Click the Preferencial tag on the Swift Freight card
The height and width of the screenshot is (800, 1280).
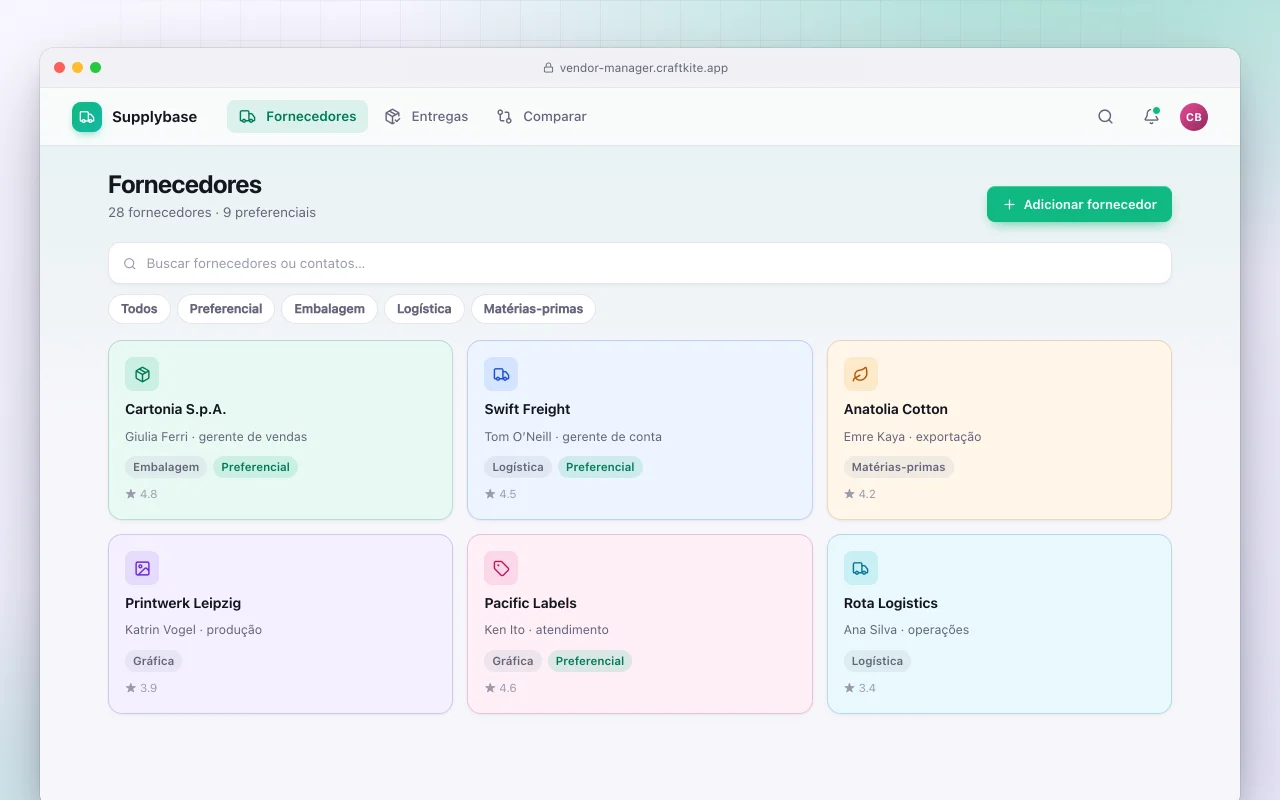(600, 467)
